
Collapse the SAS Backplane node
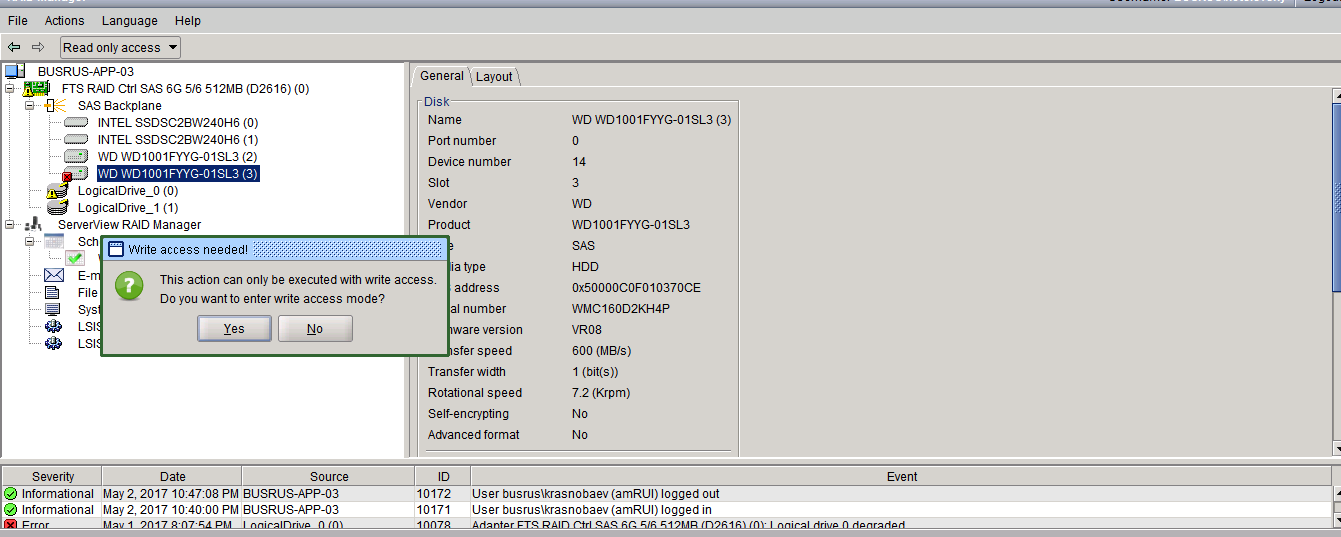(x=29, y=106)
